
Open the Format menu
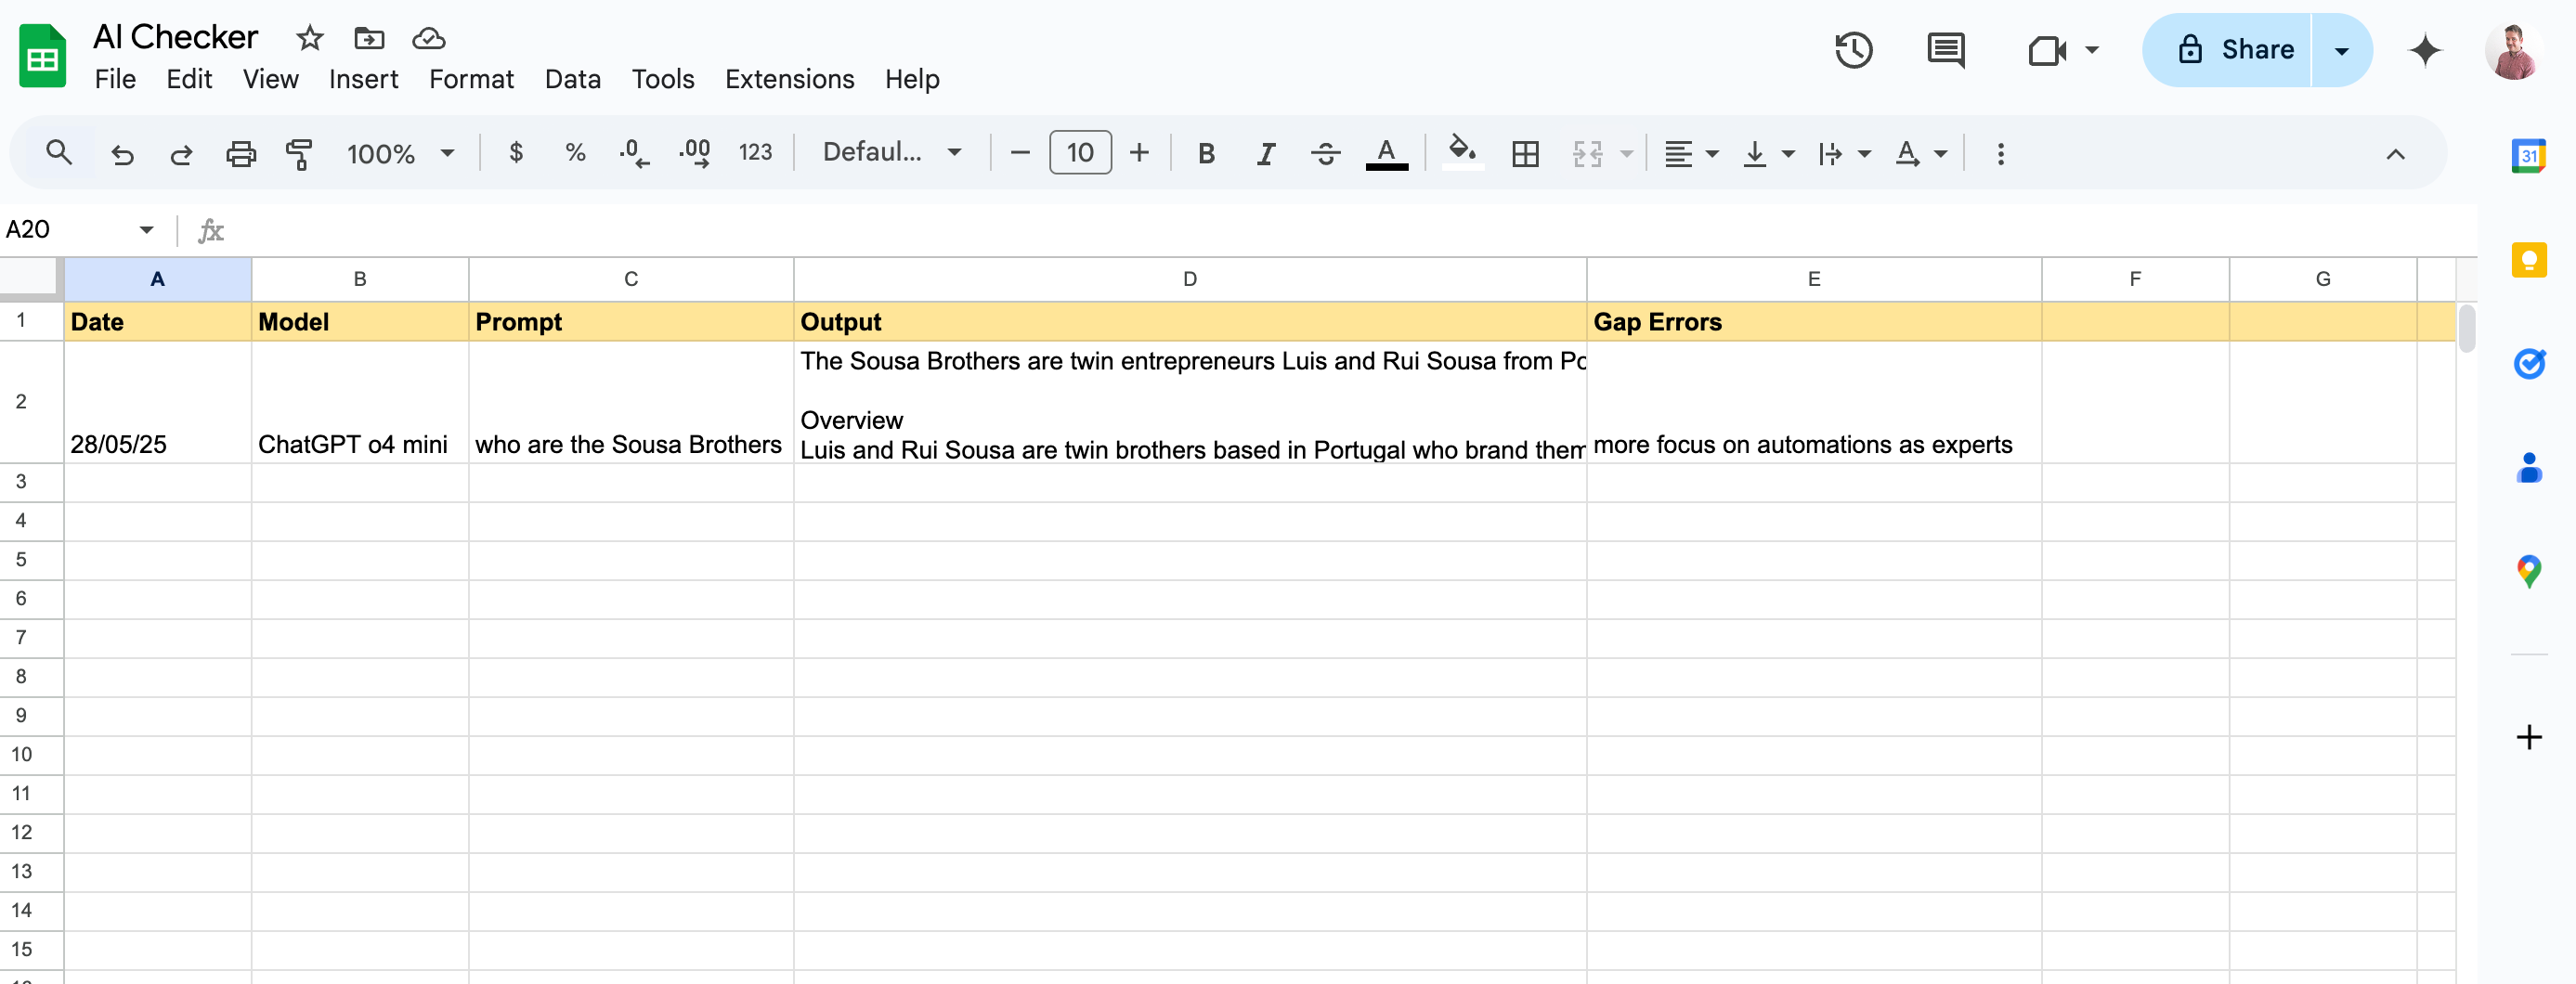[471, 79]
